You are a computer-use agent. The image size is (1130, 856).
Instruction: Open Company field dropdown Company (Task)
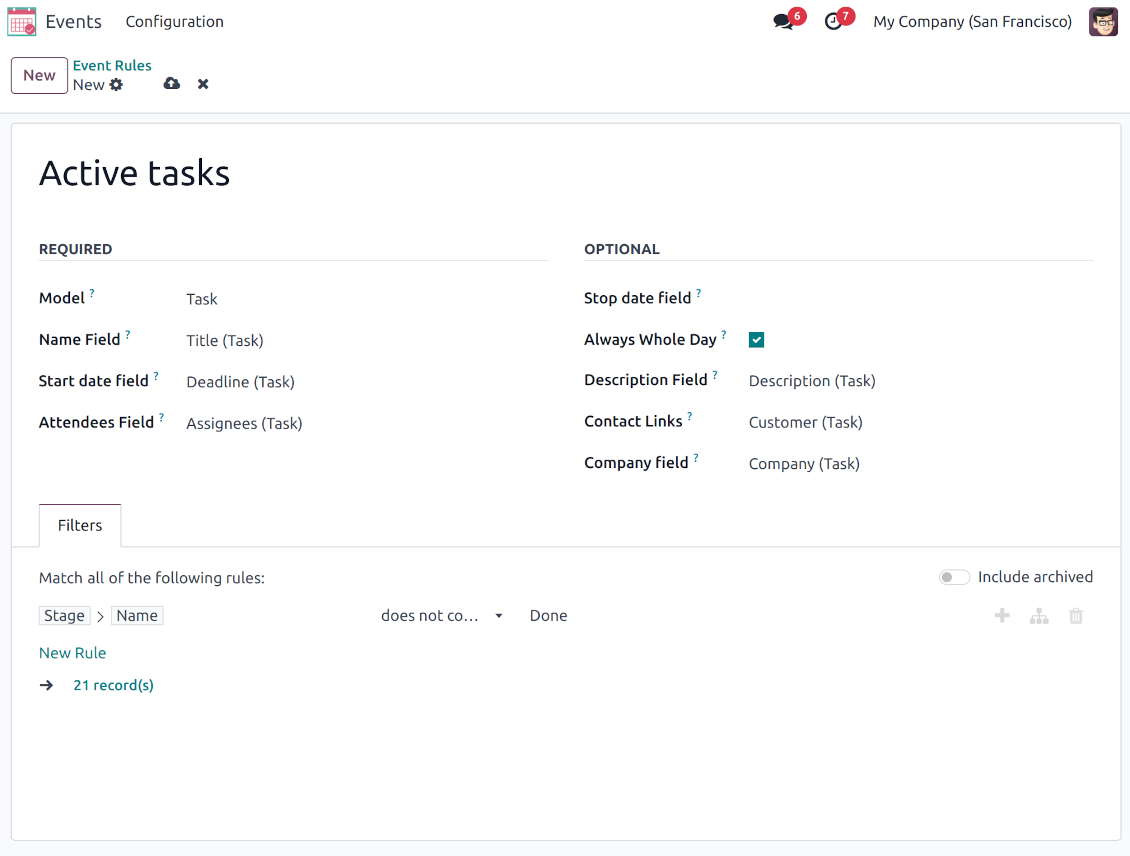(x=920, y=463)
